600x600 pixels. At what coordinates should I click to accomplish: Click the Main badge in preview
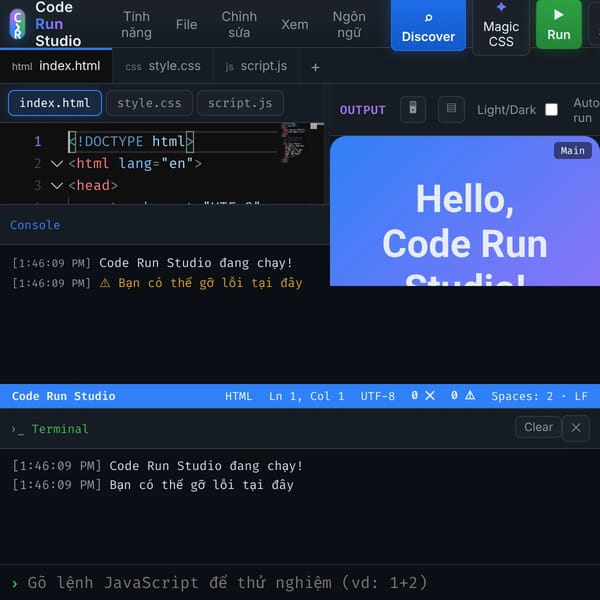pos(572,151)
